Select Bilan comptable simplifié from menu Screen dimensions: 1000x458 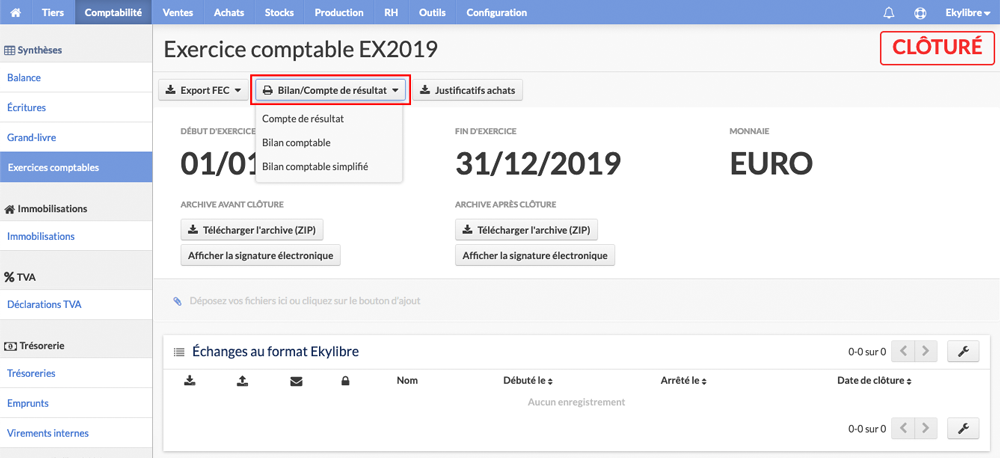point(315,166)
